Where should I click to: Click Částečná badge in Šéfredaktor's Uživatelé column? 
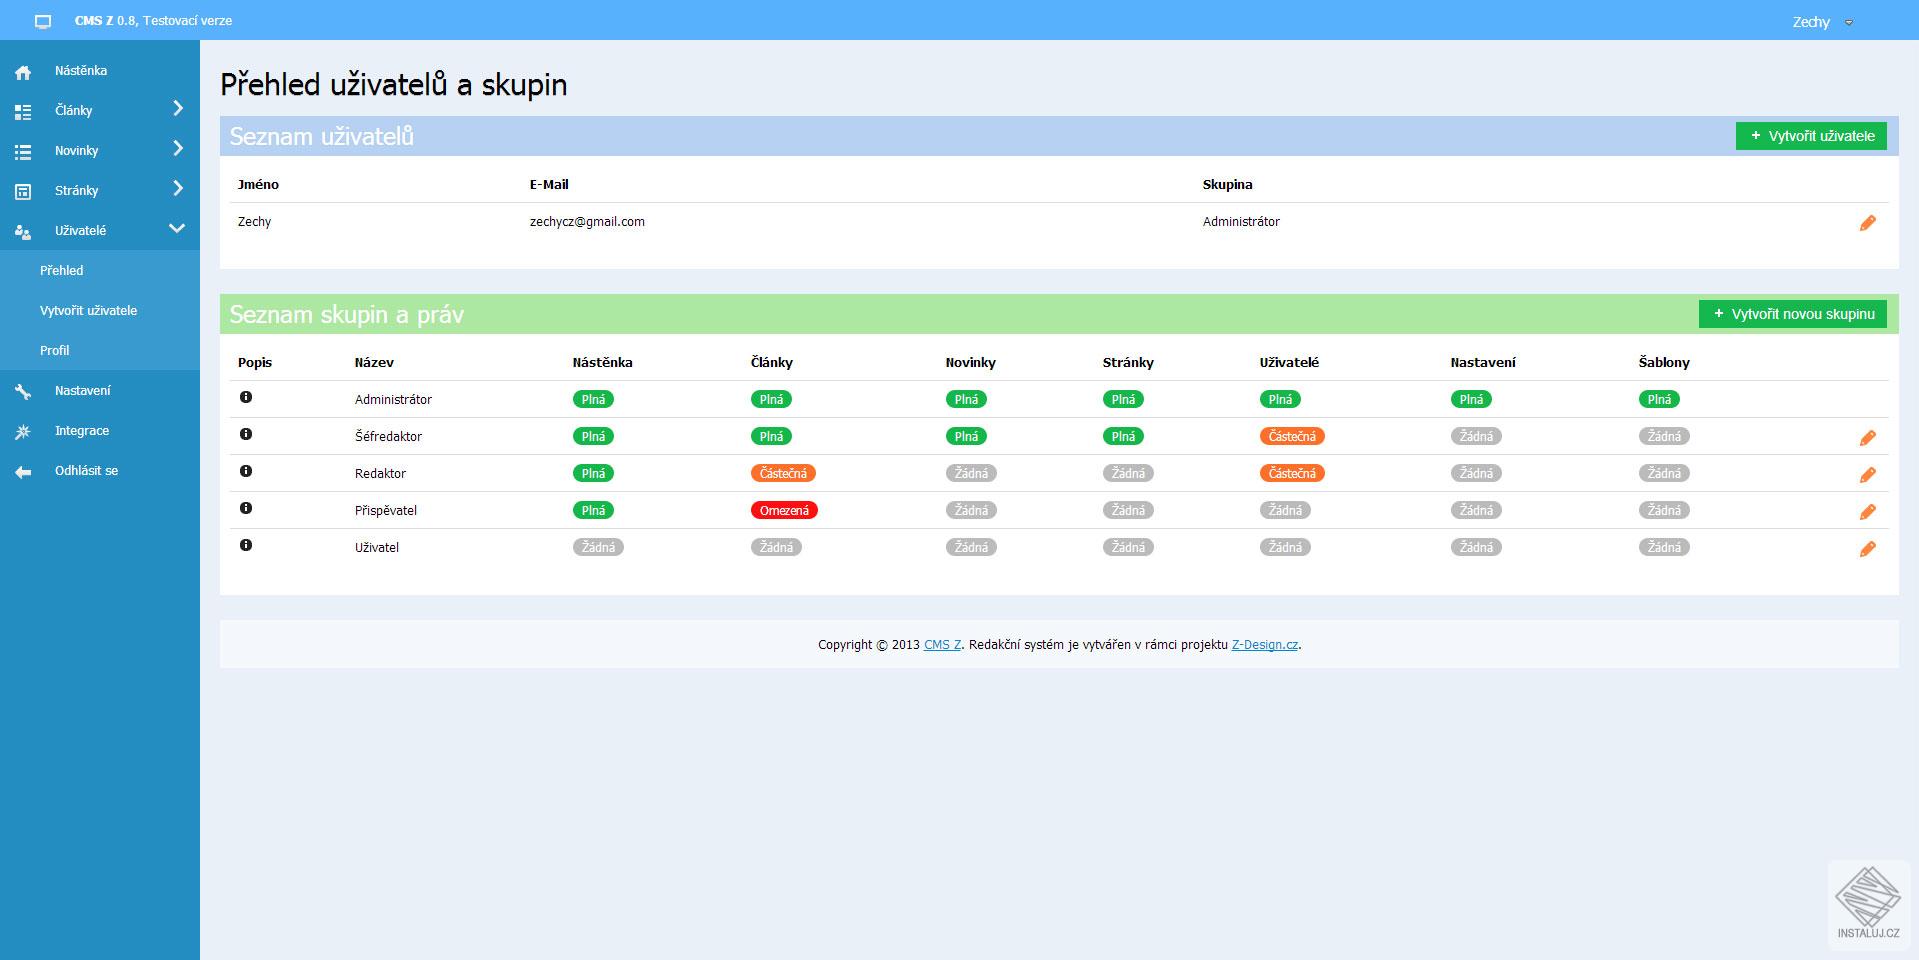[1292, 436]
